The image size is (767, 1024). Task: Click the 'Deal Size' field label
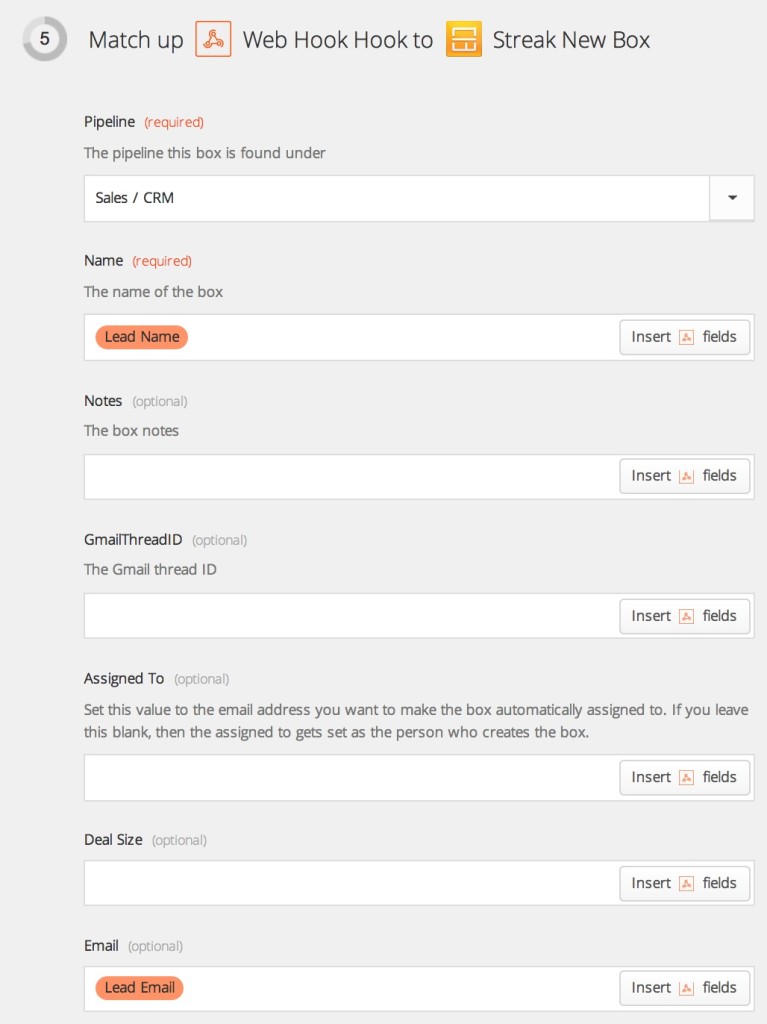(113, 840)
